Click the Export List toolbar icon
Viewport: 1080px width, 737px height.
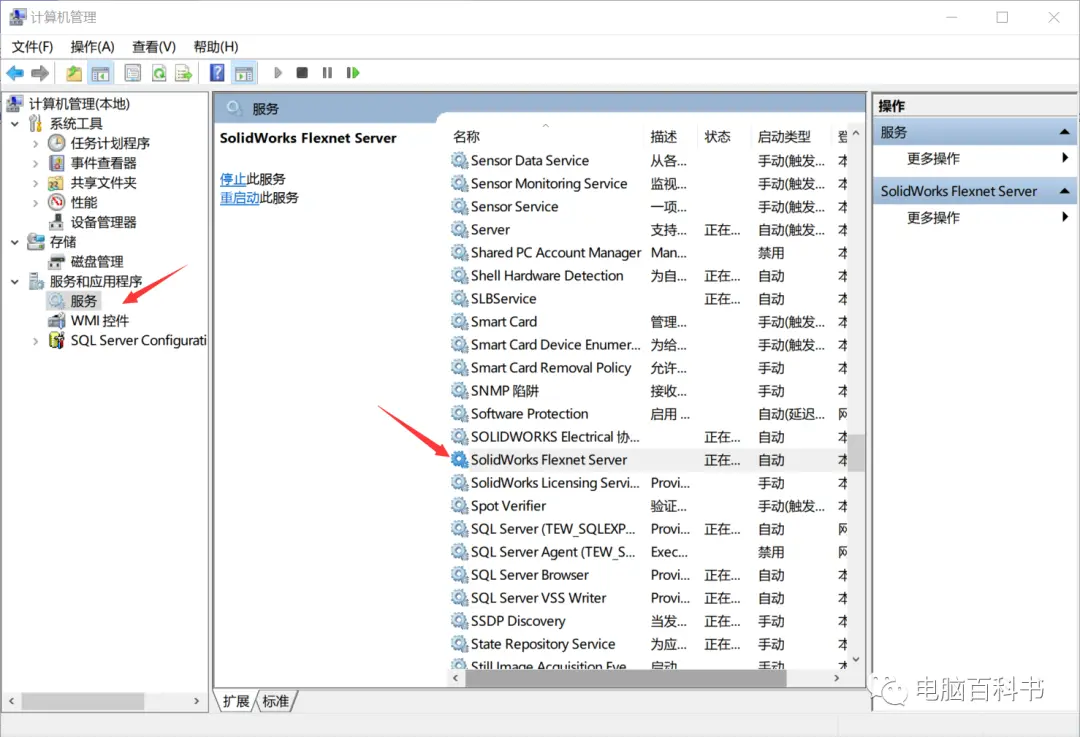pyautogui.click(x=183, y=73)
